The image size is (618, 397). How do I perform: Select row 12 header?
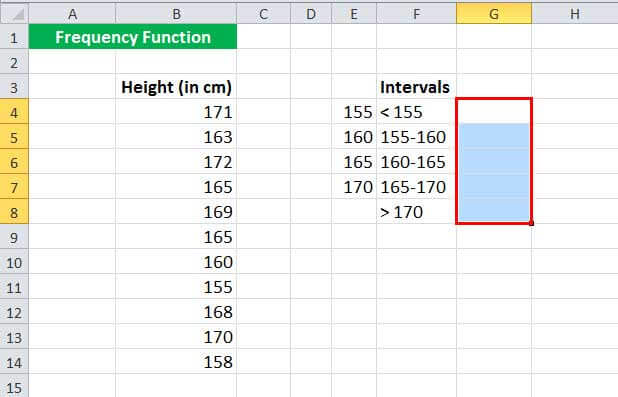tap(14, 311)
